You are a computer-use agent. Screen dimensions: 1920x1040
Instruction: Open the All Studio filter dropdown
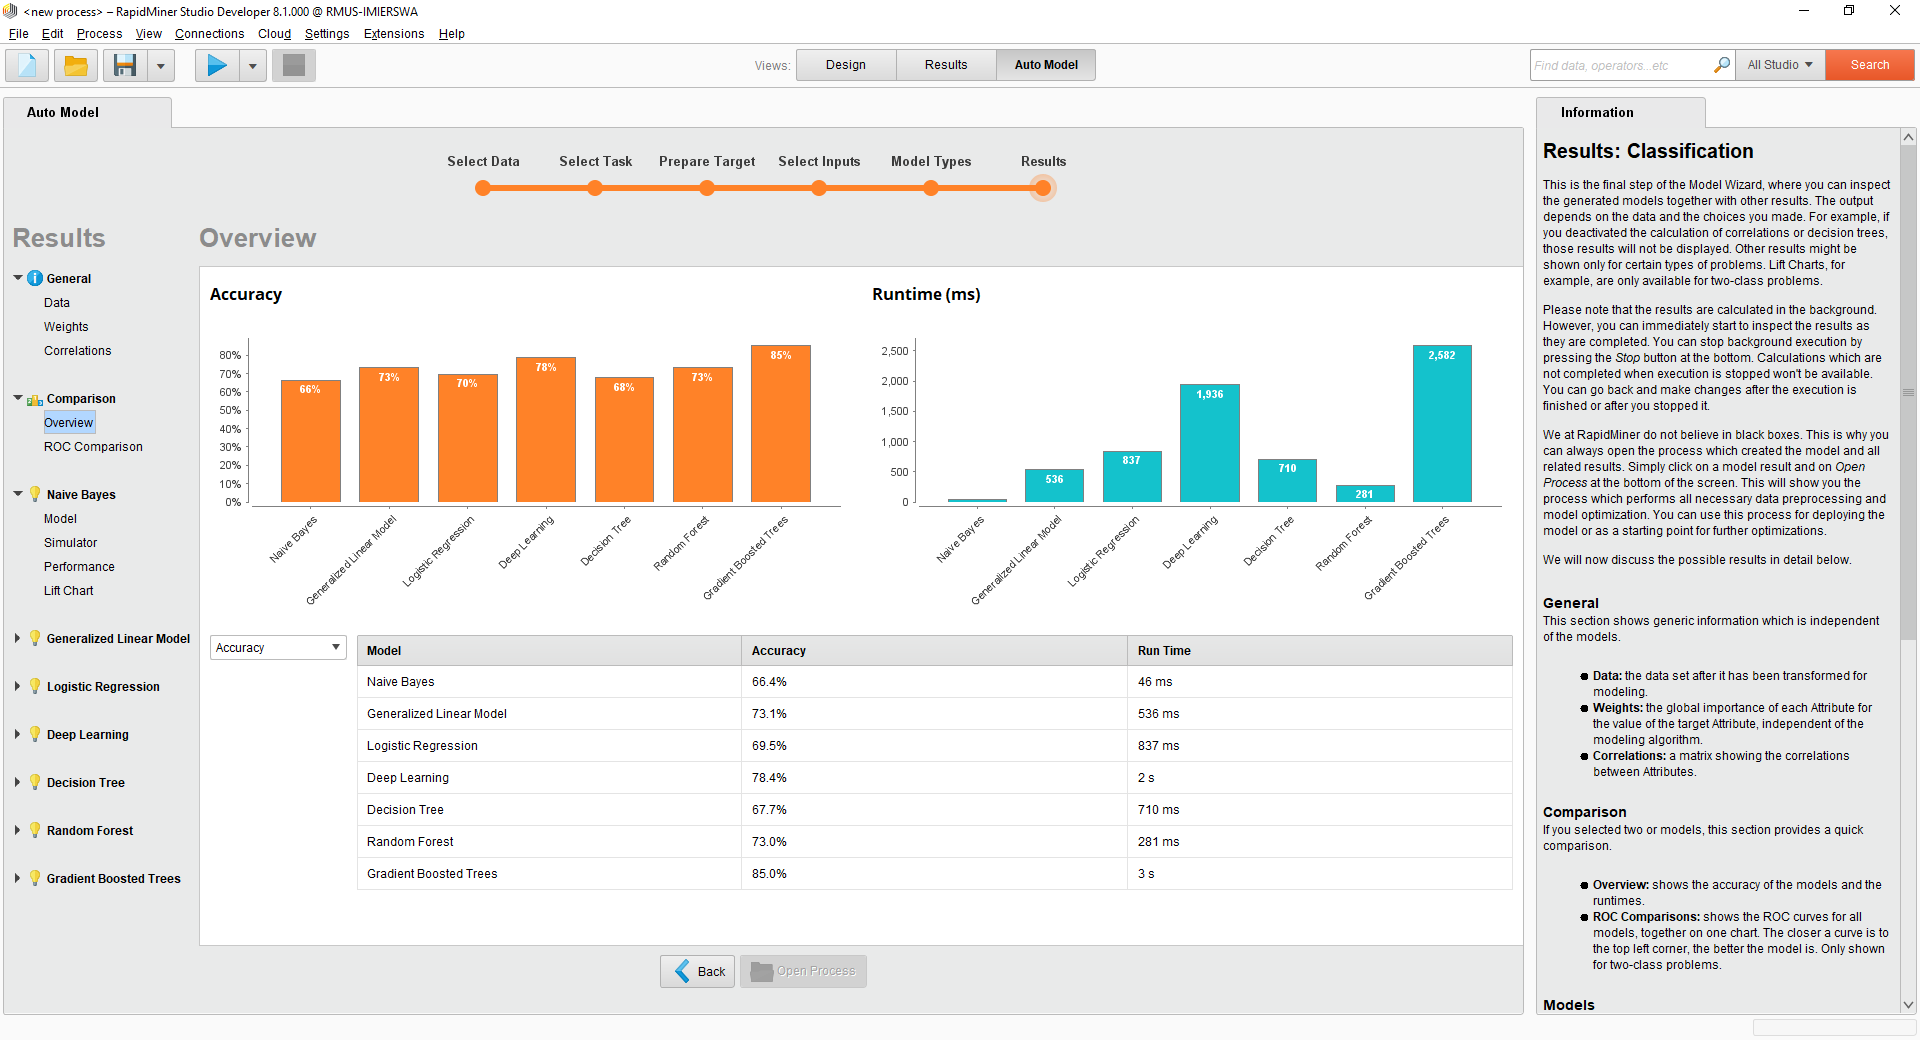[x=1779, y=64]
